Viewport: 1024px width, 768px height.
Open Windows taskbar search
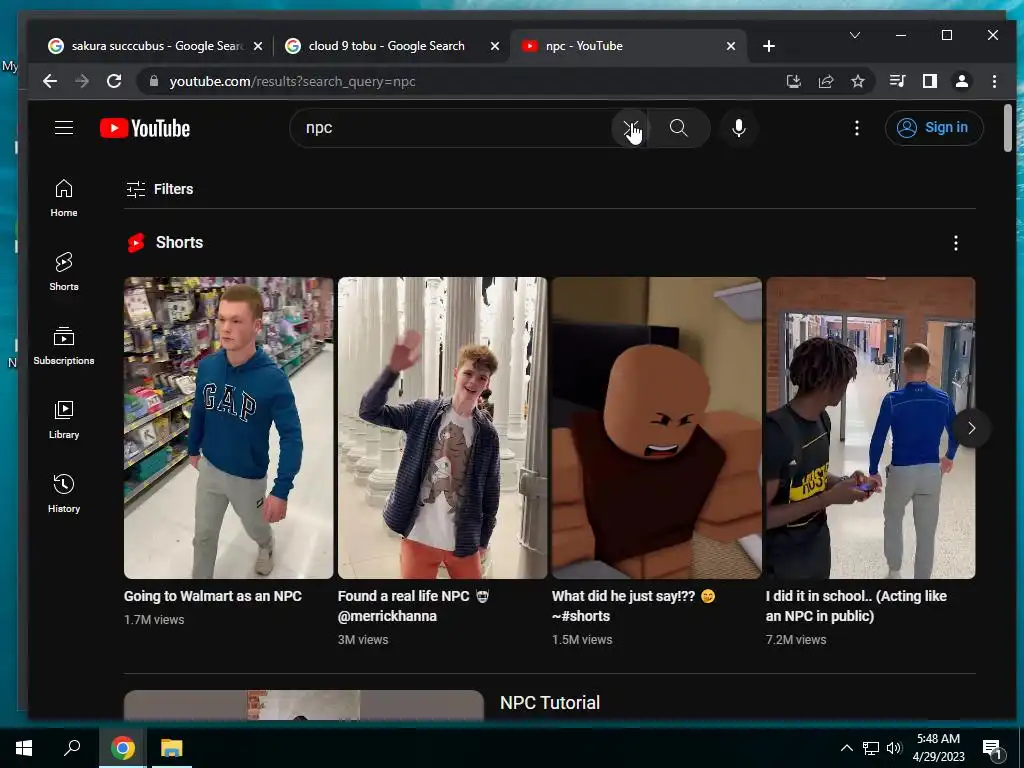coord(72,748)
